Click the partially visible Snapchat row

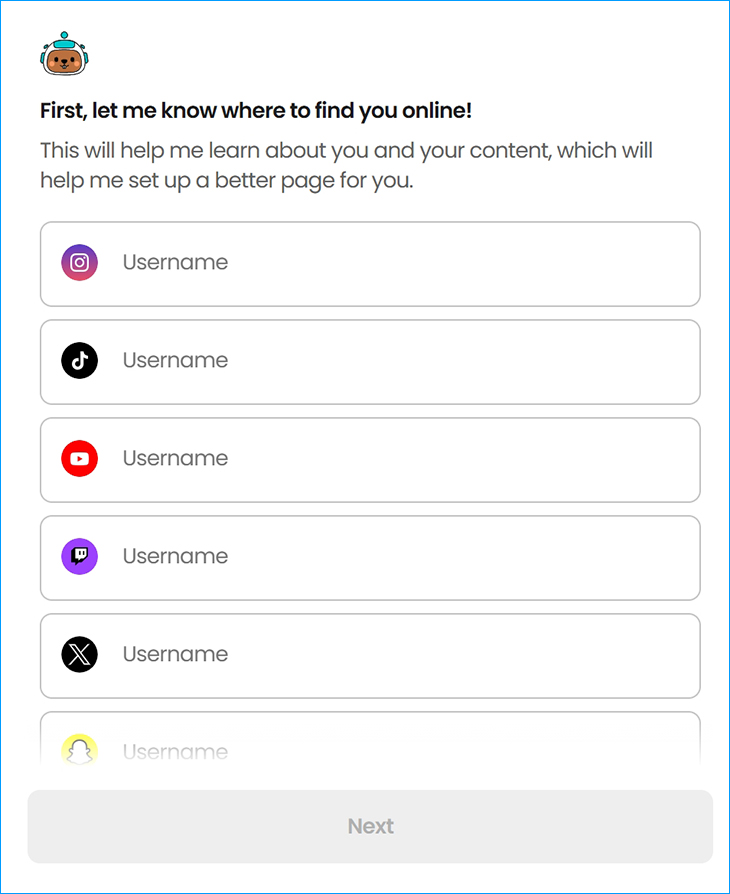pos(370,745)
